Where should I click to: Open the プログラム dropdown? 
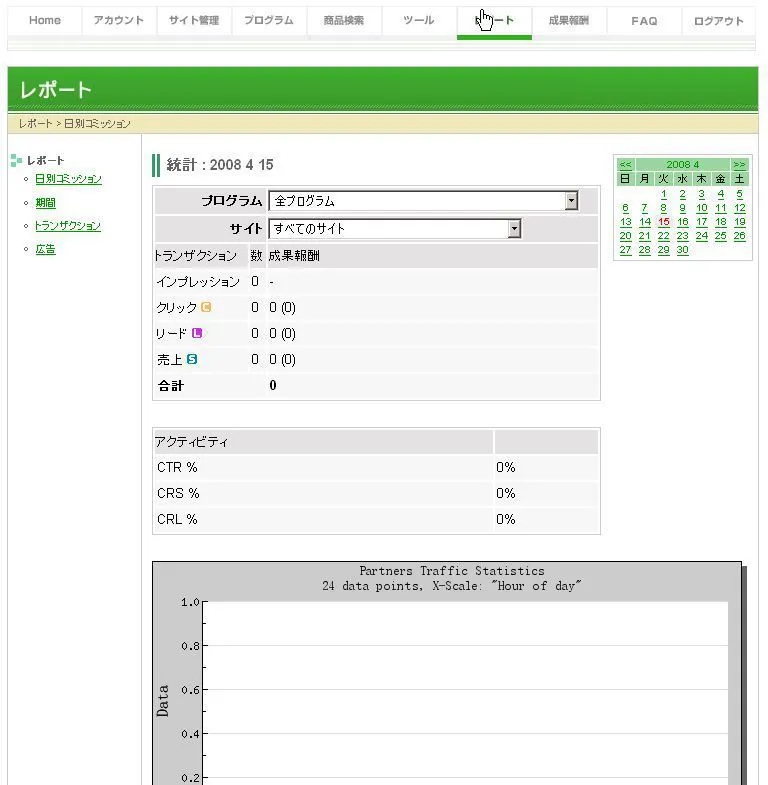click(571, 201)
